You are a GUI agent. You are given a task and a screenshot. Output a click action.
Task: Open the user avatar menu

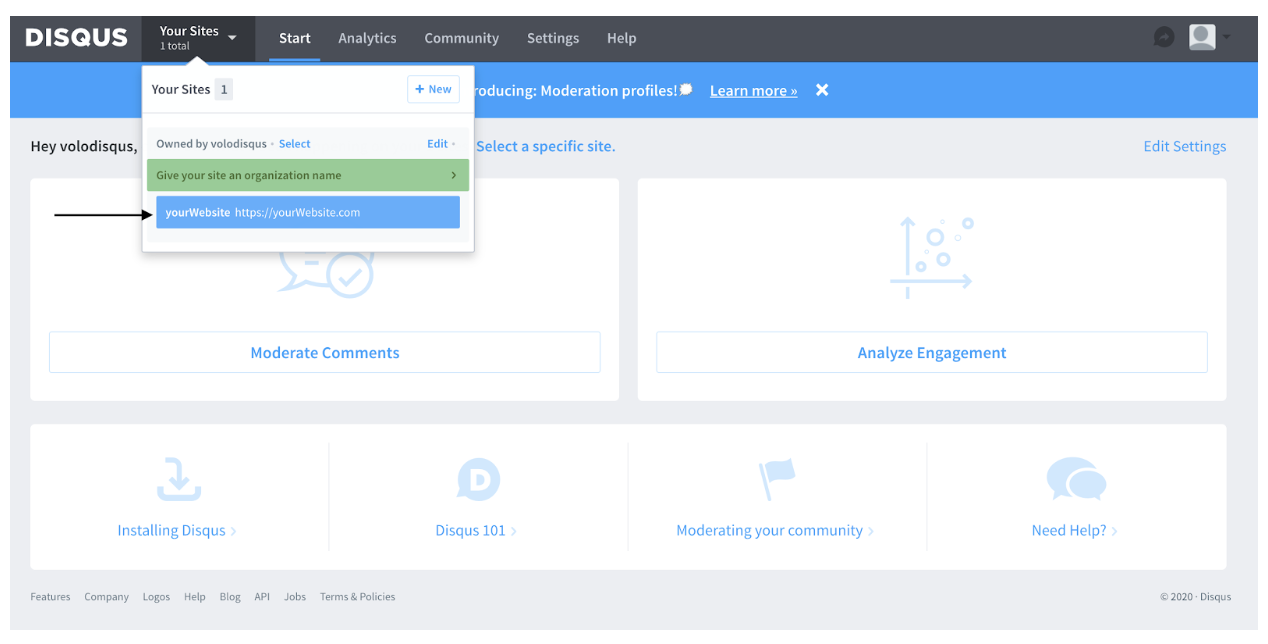click(x=1210, y=38)
